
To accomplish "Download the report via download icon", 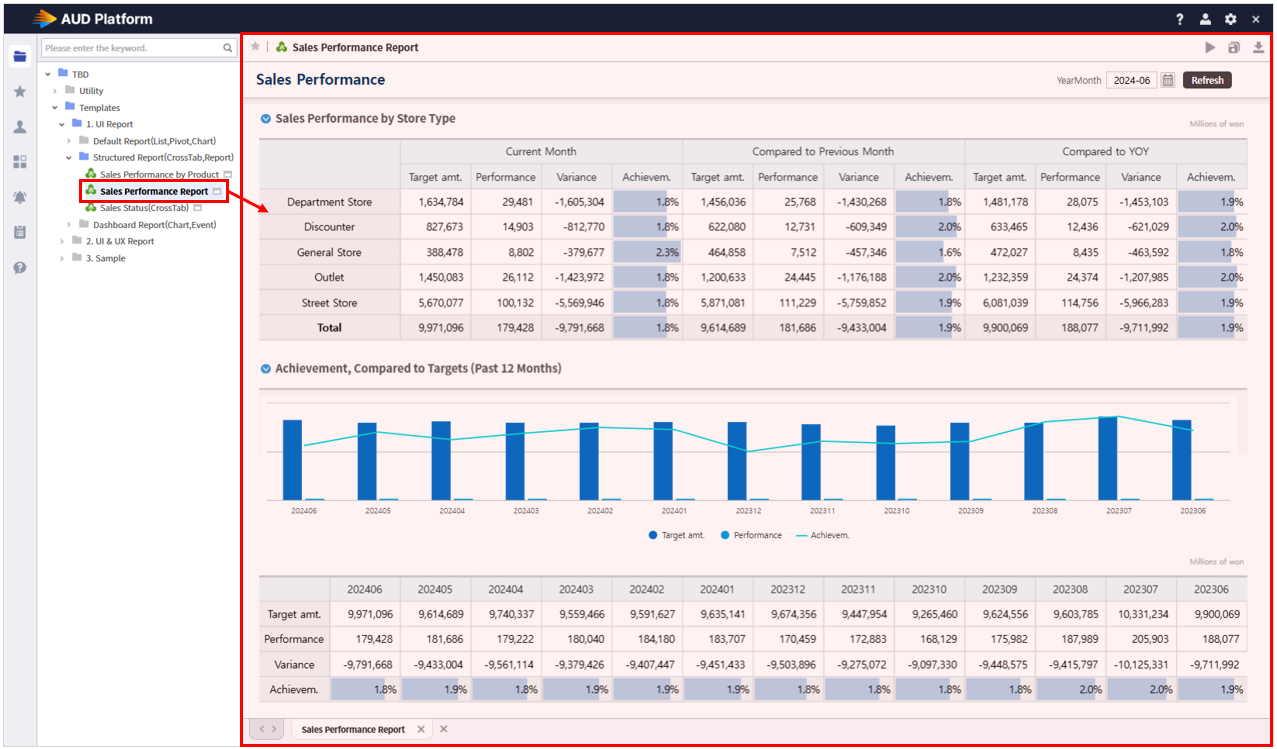I will (1258, 47).
